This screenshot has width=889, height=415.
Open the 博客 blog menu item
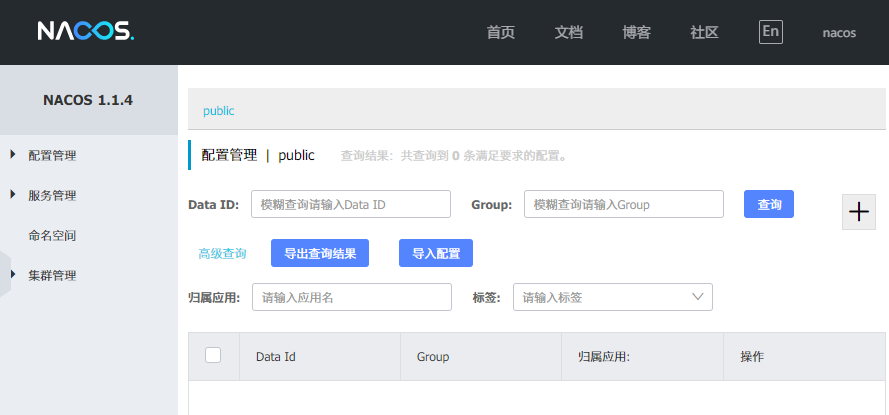[x=637, y=32]
